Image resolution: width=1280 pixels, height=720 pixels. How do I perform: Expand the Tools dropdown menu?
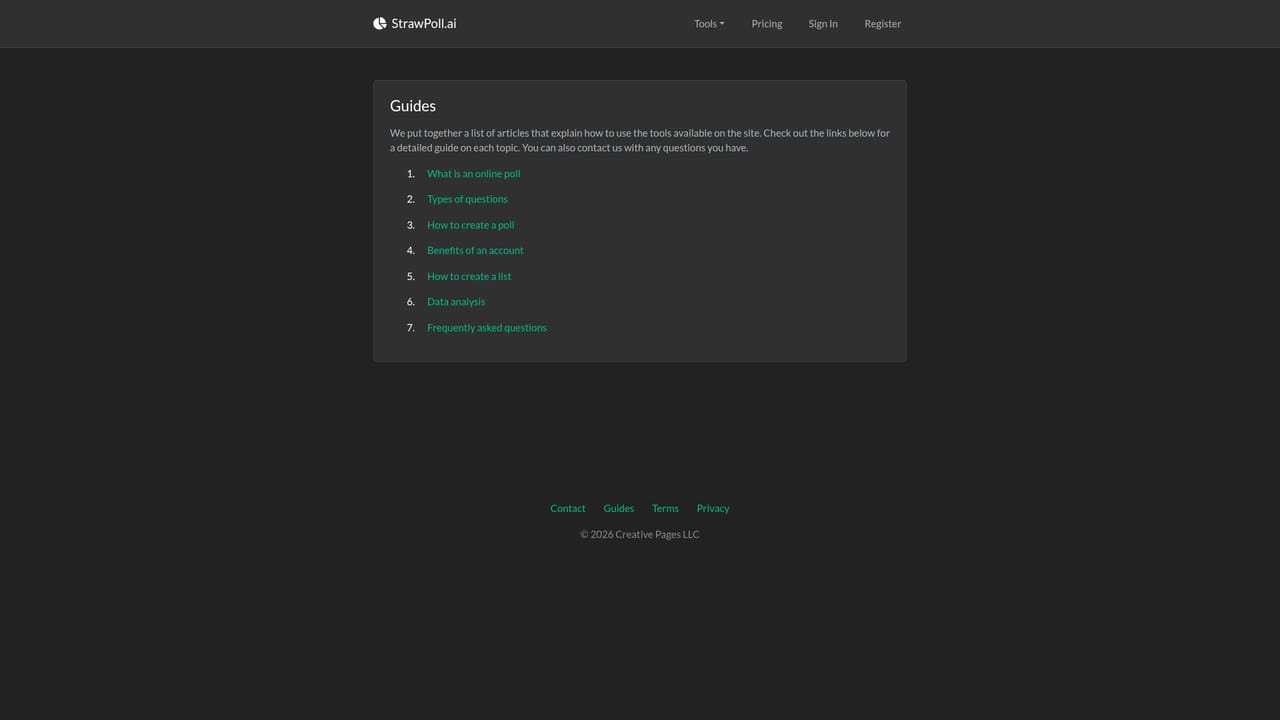coord(709,23)
